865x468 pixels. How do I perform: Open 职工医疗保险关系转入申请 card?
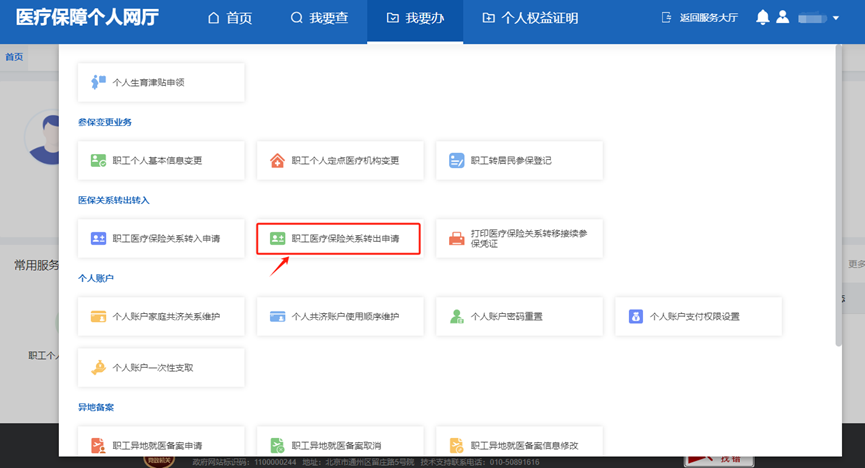161,238
